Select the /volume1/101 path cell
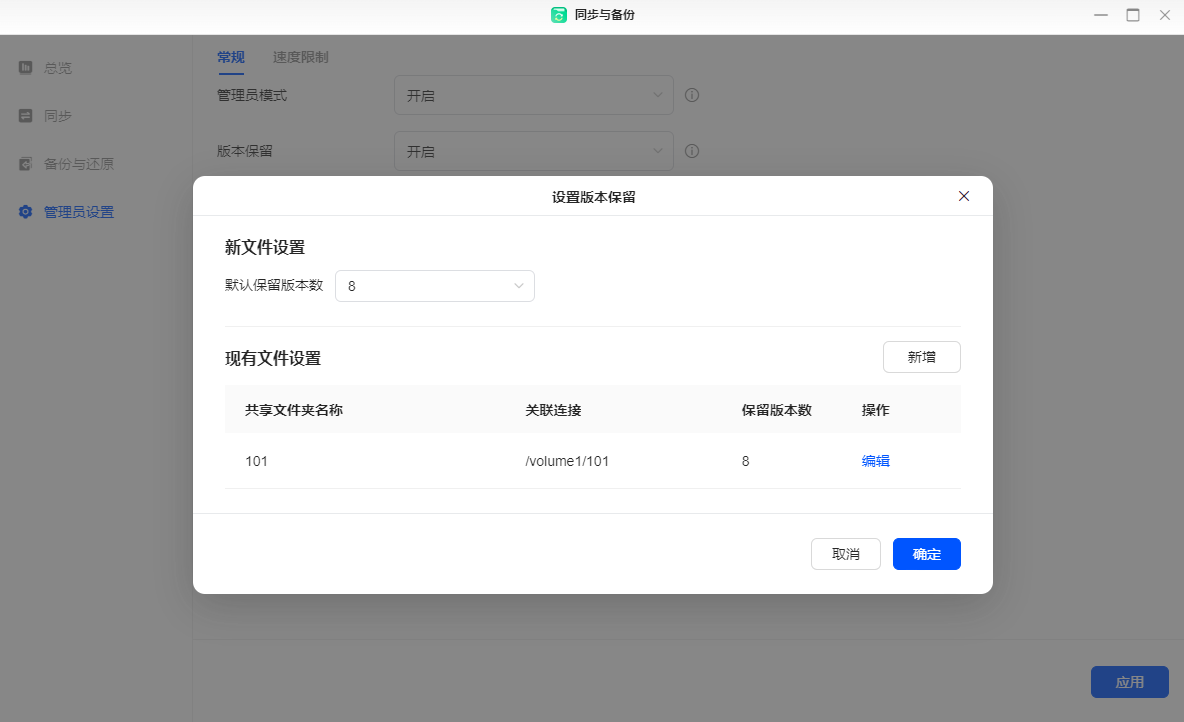The image size is (1184, 722). [x=567, y=461]
